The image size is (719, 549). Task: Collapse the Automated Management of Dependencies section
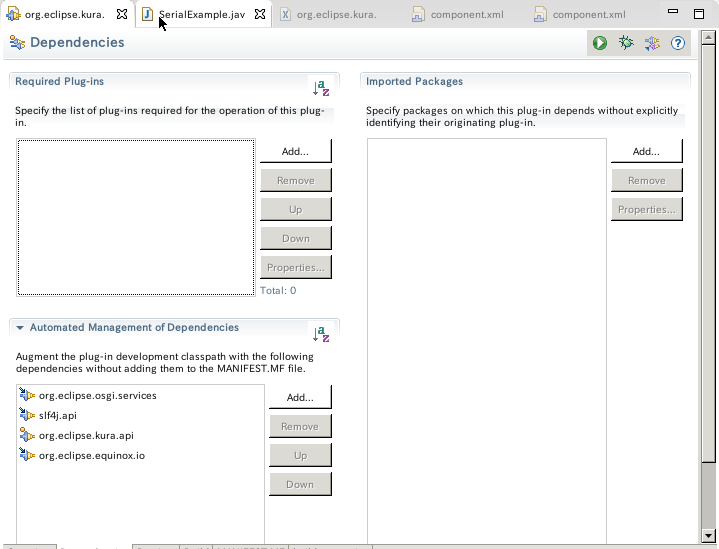click(x=20, y=327)
